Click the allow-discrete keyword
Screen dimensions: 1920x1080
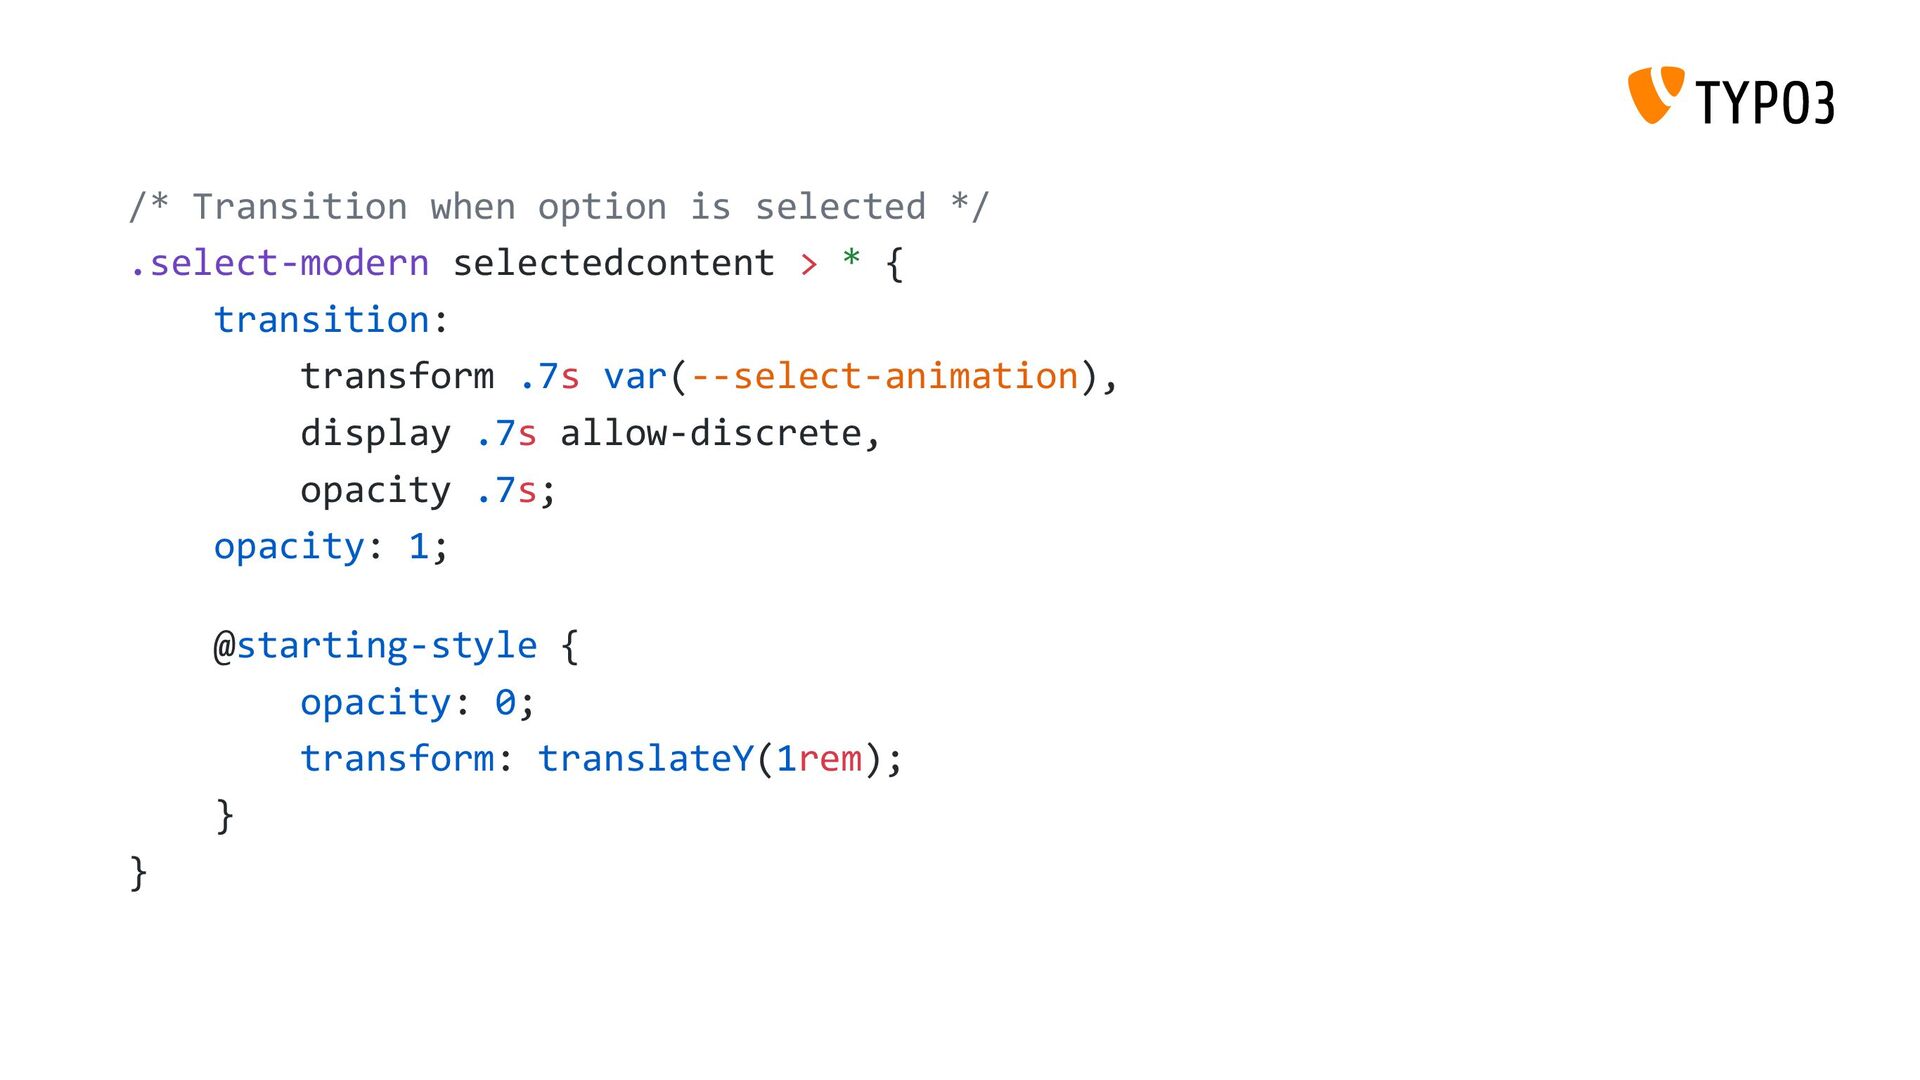click(x=710, y=433)
